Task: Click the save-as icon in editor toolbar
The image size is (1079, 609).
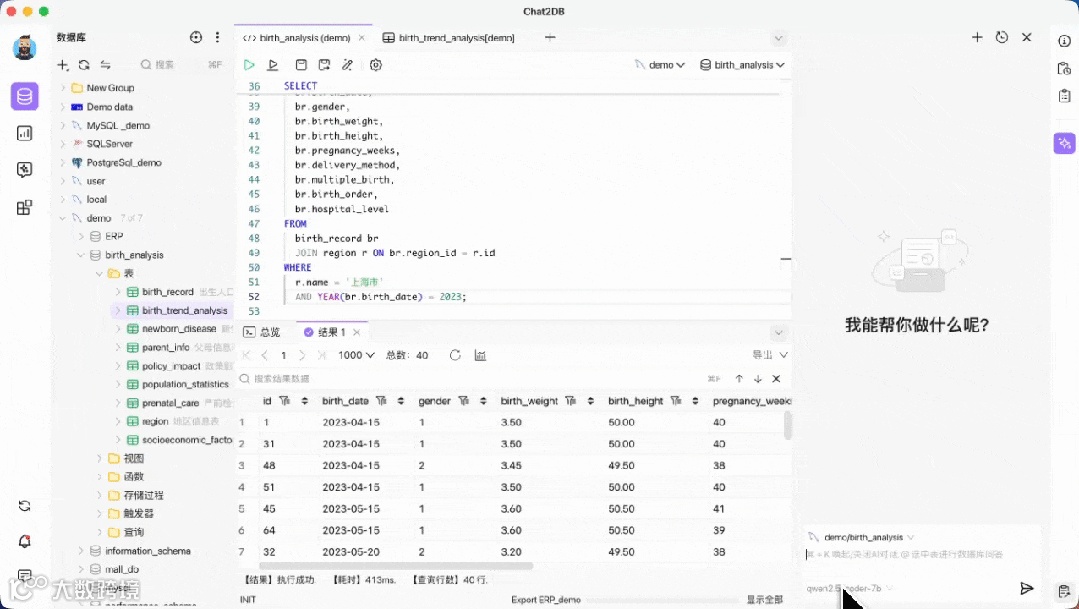Action: point(324,65)
